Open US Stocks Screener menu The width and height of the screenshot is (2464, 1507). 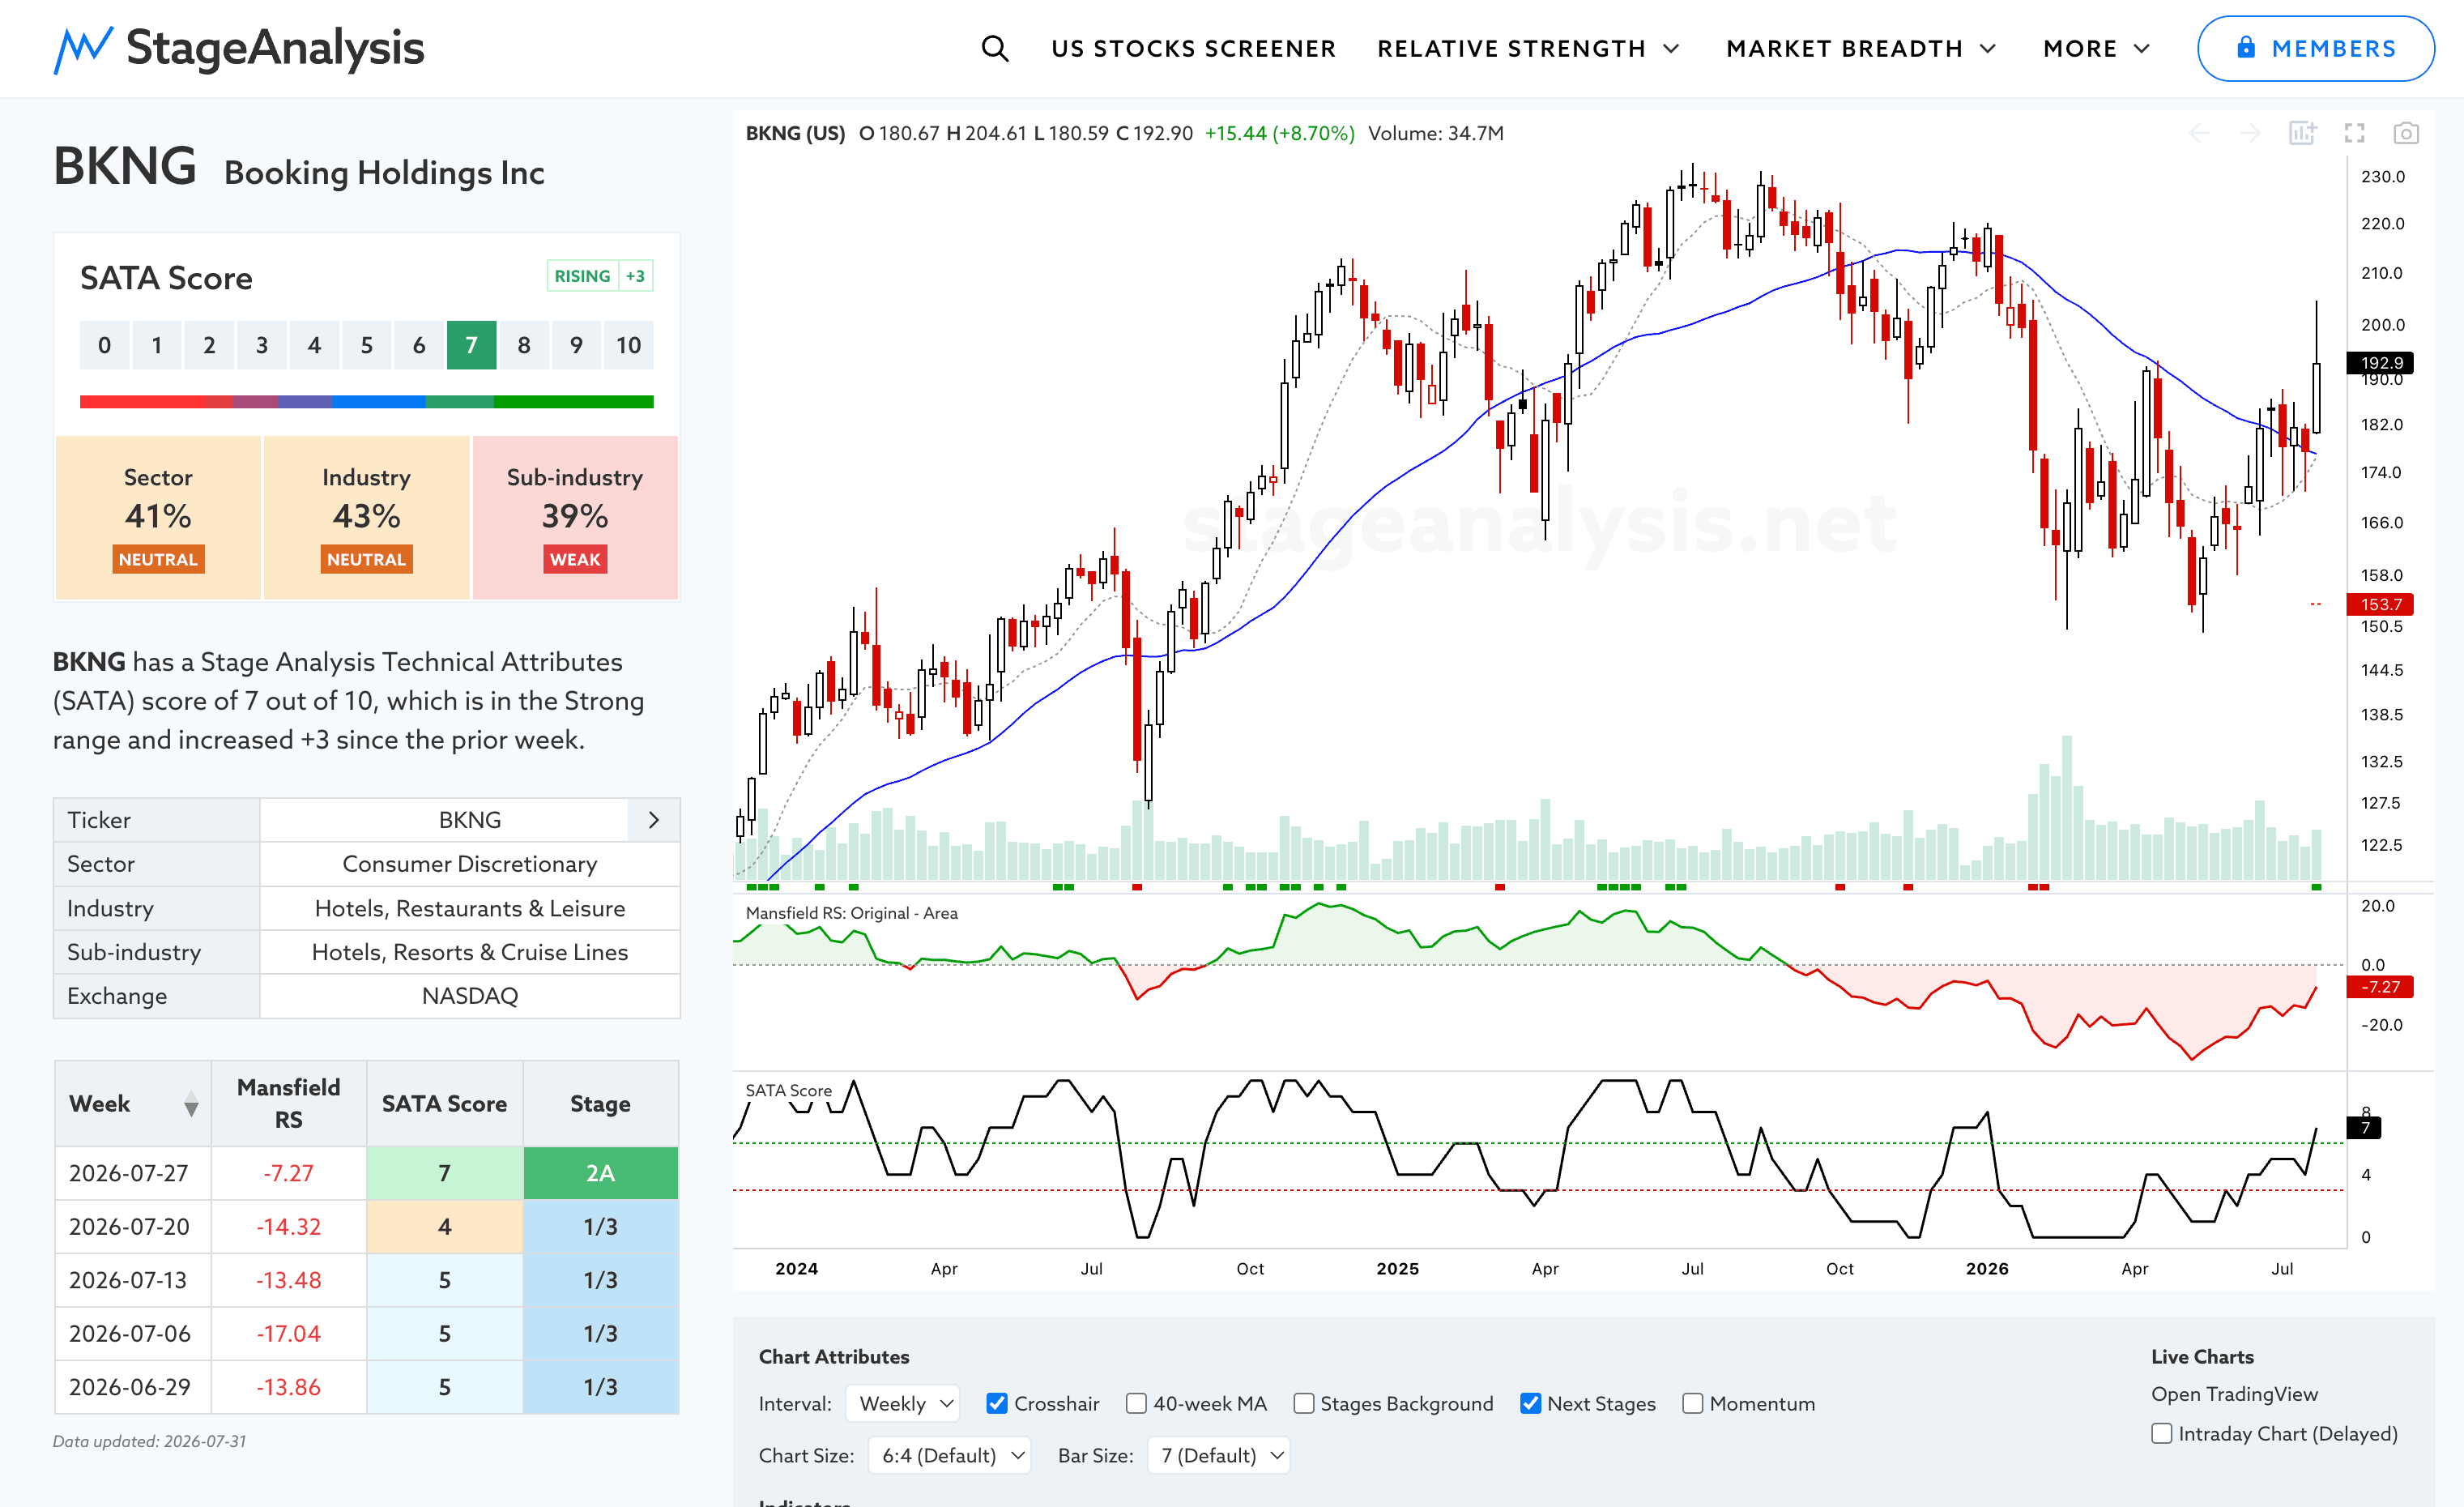tap(1193, 48)
